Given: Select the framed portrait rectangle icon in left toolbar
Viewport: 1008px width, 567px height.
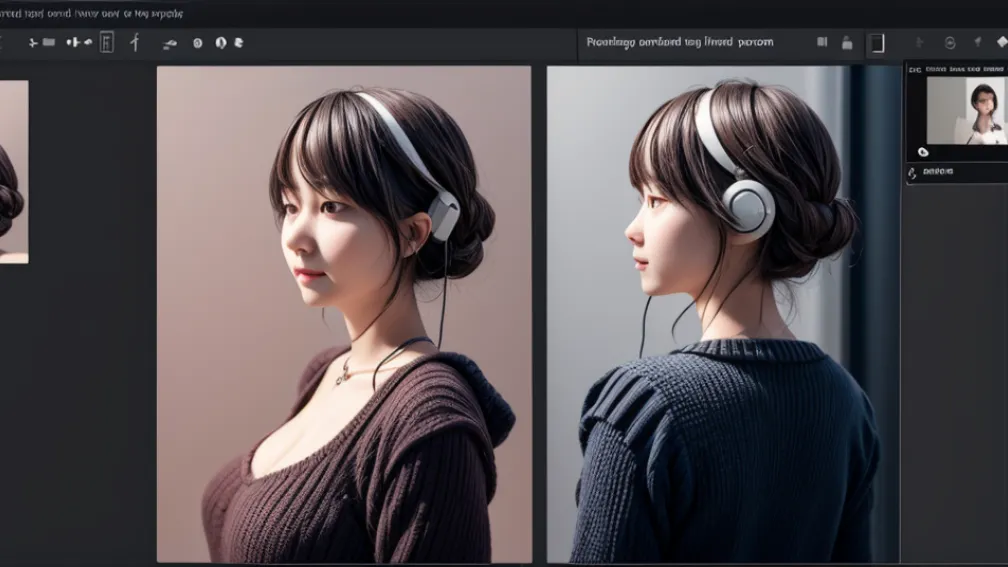Looking at the screenshot, I should tap(107, 42).
